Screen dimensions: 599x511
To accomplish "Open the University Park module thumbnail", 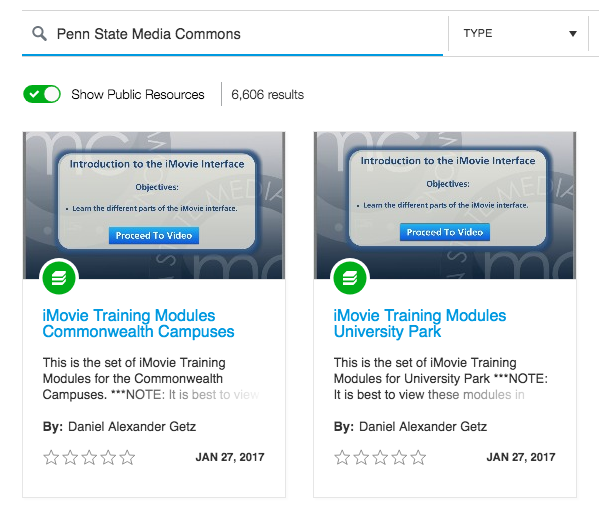I will point(445,205).
